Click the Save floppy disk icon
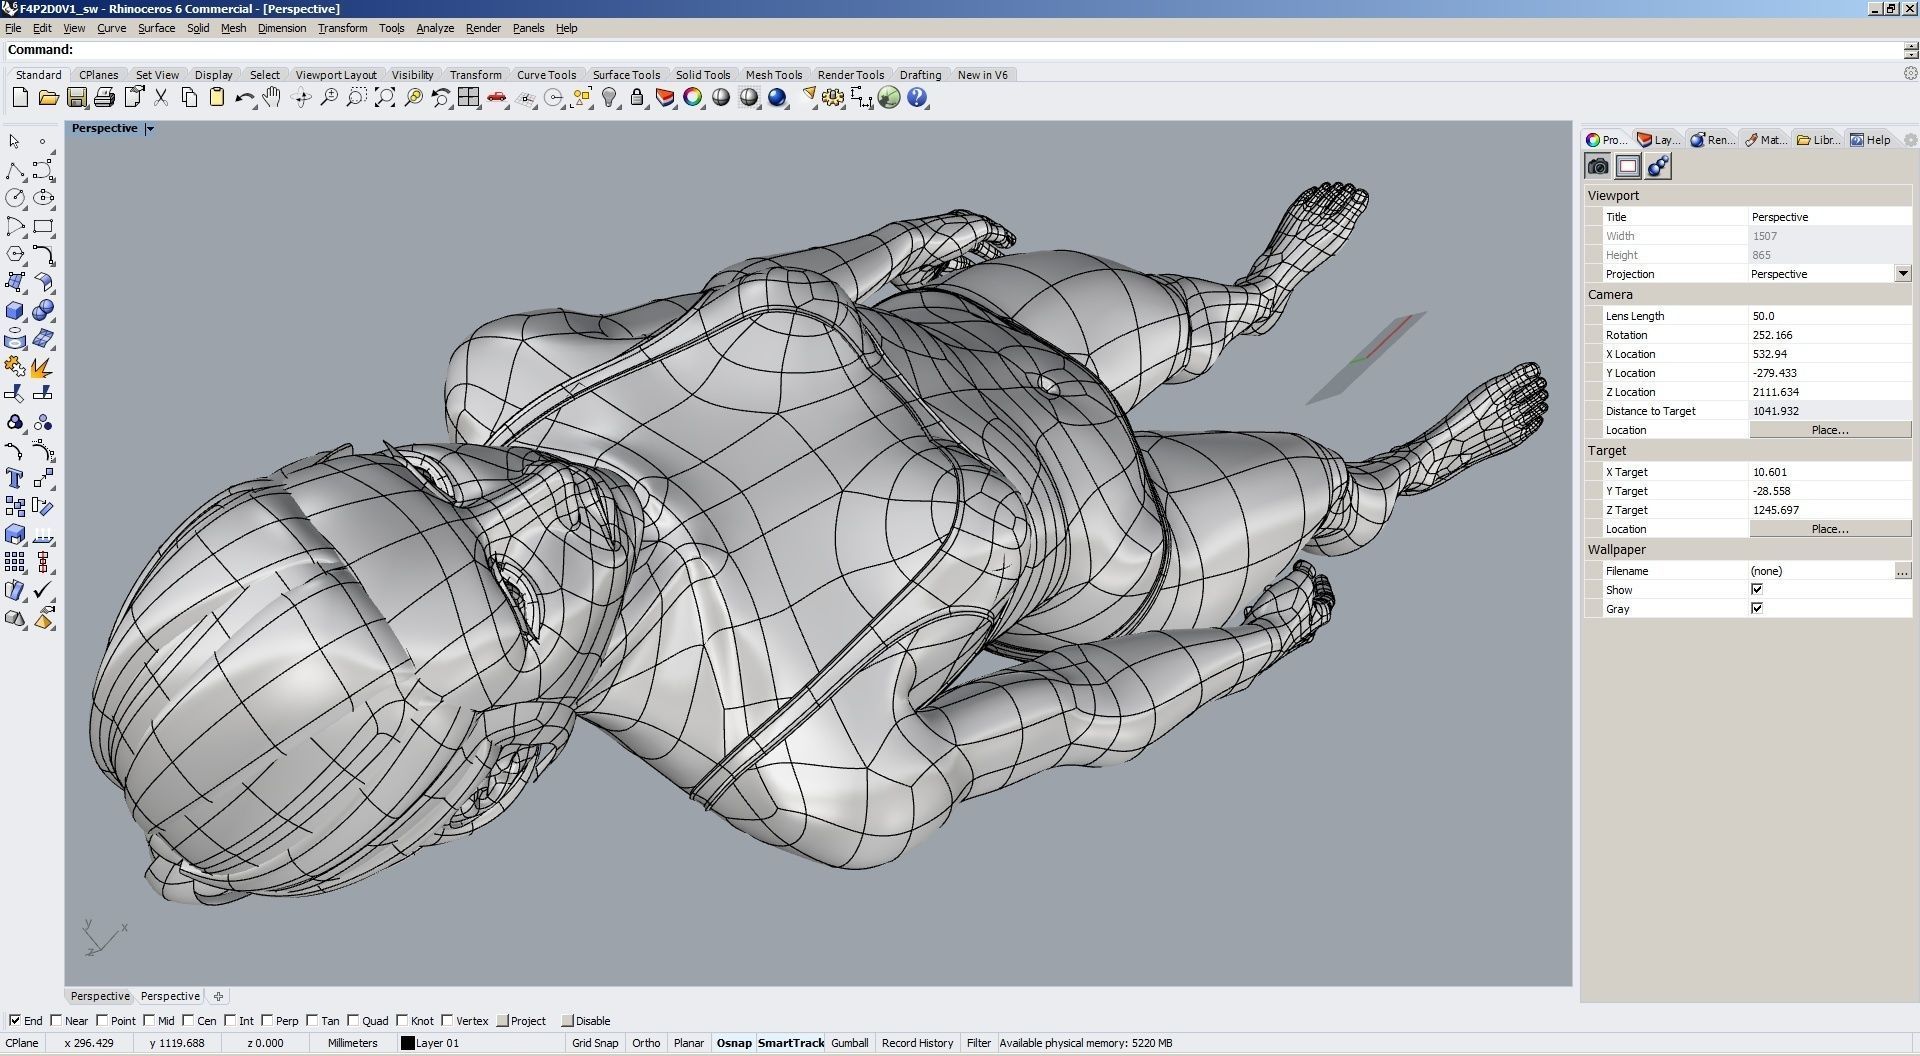1920x1056 pixels. (x=77, y=97)
